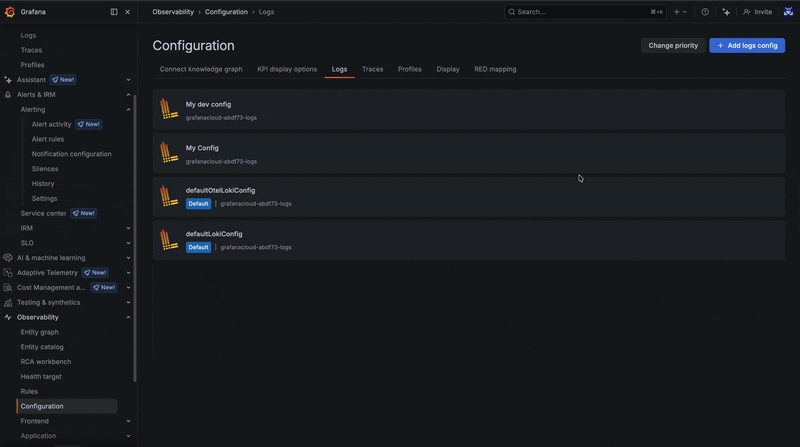Screen dimensions: 800x447
Task: Focus the Search input field
Action: pyautogui.click(x=585, y=12)
